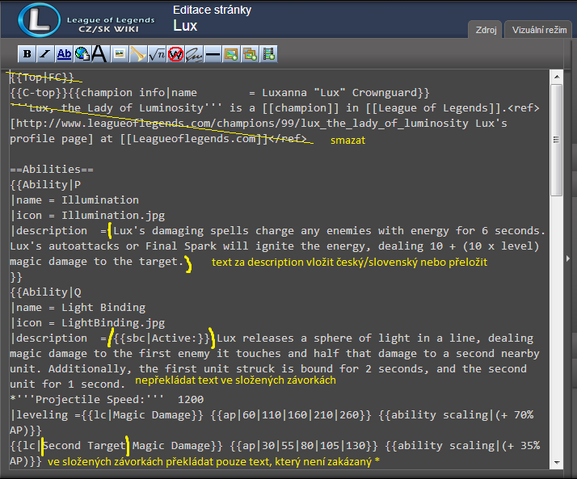Click the scrollbar down arrow
The image size is (577, 479).
(556, 462)
